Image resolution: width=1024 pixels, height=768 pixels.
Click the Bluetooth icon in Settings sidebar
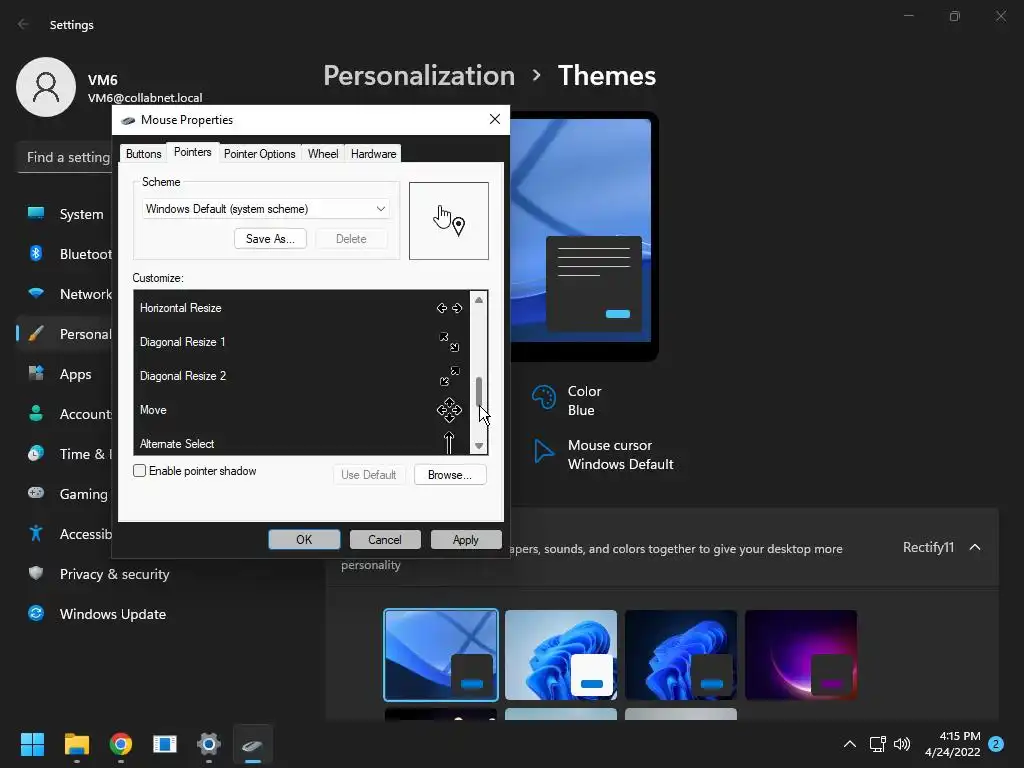[36, 253]
